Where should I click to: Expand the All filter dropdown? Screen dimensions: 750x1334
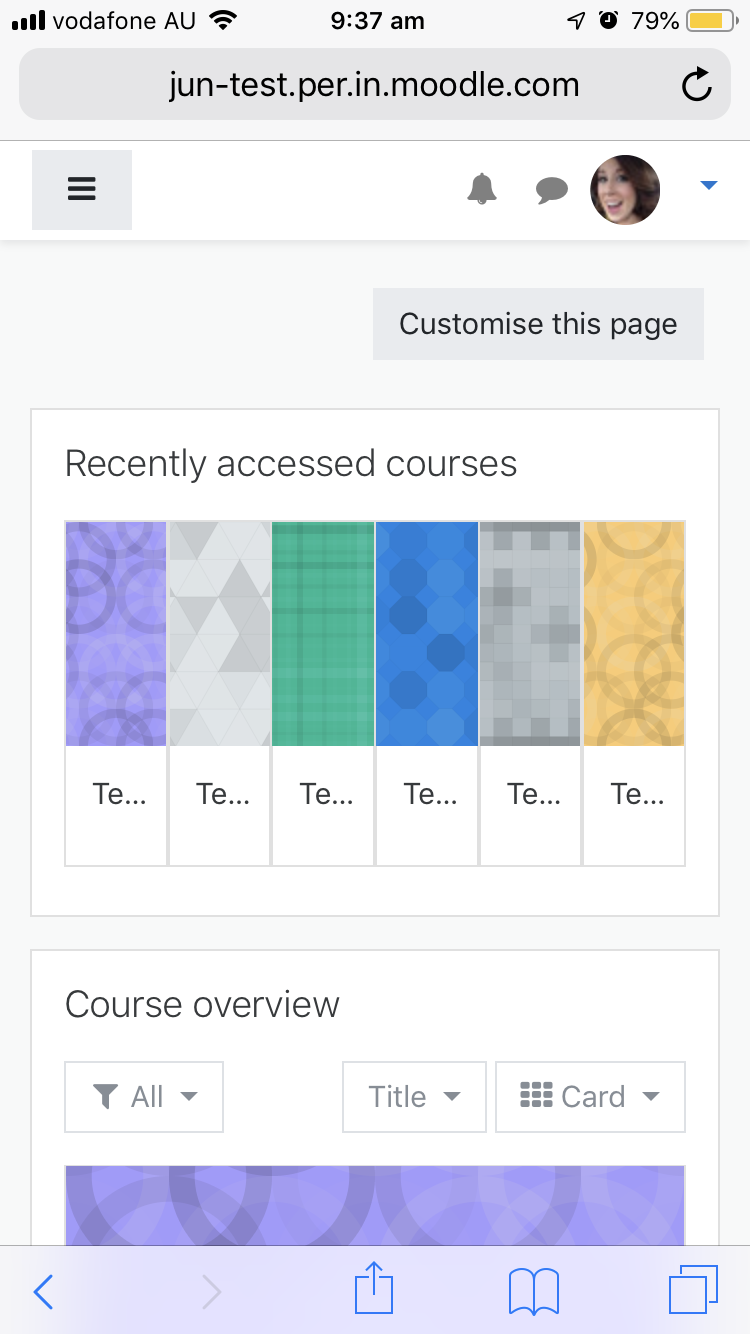click(x=144, y=1097)
